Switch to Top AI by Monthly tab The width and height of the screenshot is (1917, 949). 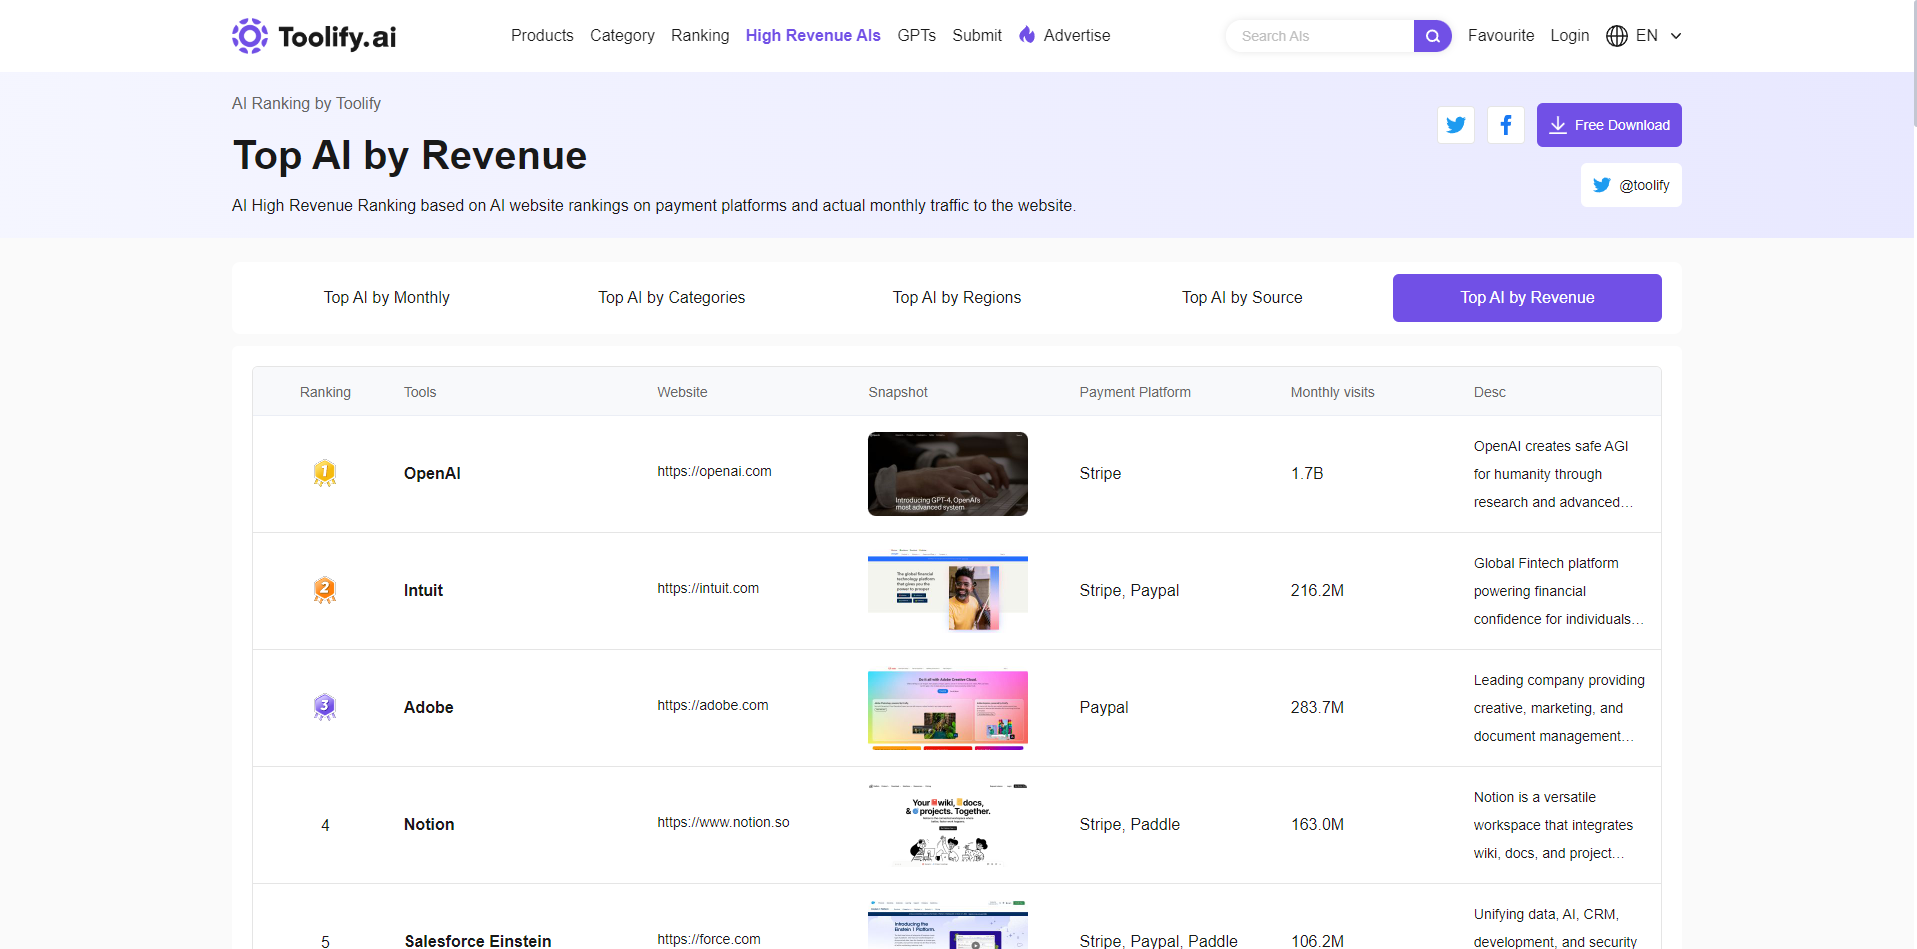point(387,298)
